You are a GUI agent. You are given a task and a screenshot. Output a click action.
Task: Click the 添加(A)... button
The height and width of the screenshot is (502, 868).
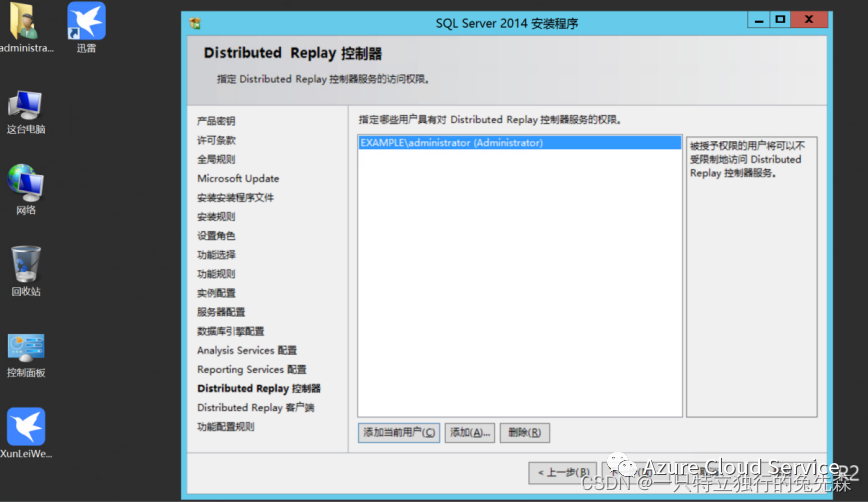click(469, 432)
